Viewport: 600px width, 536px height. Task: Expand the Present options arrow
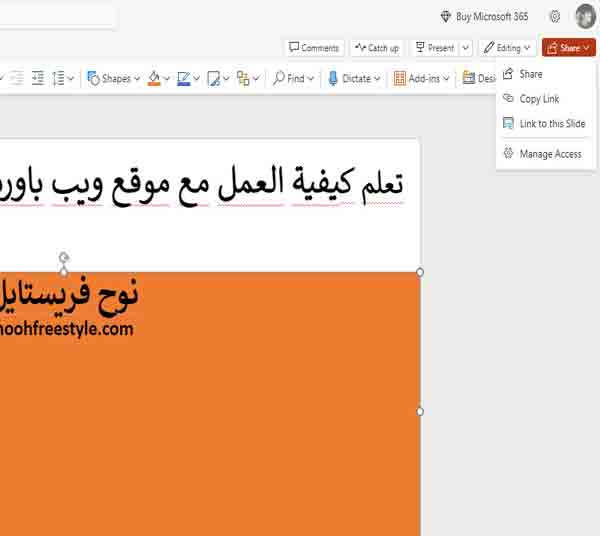(466, 48)
